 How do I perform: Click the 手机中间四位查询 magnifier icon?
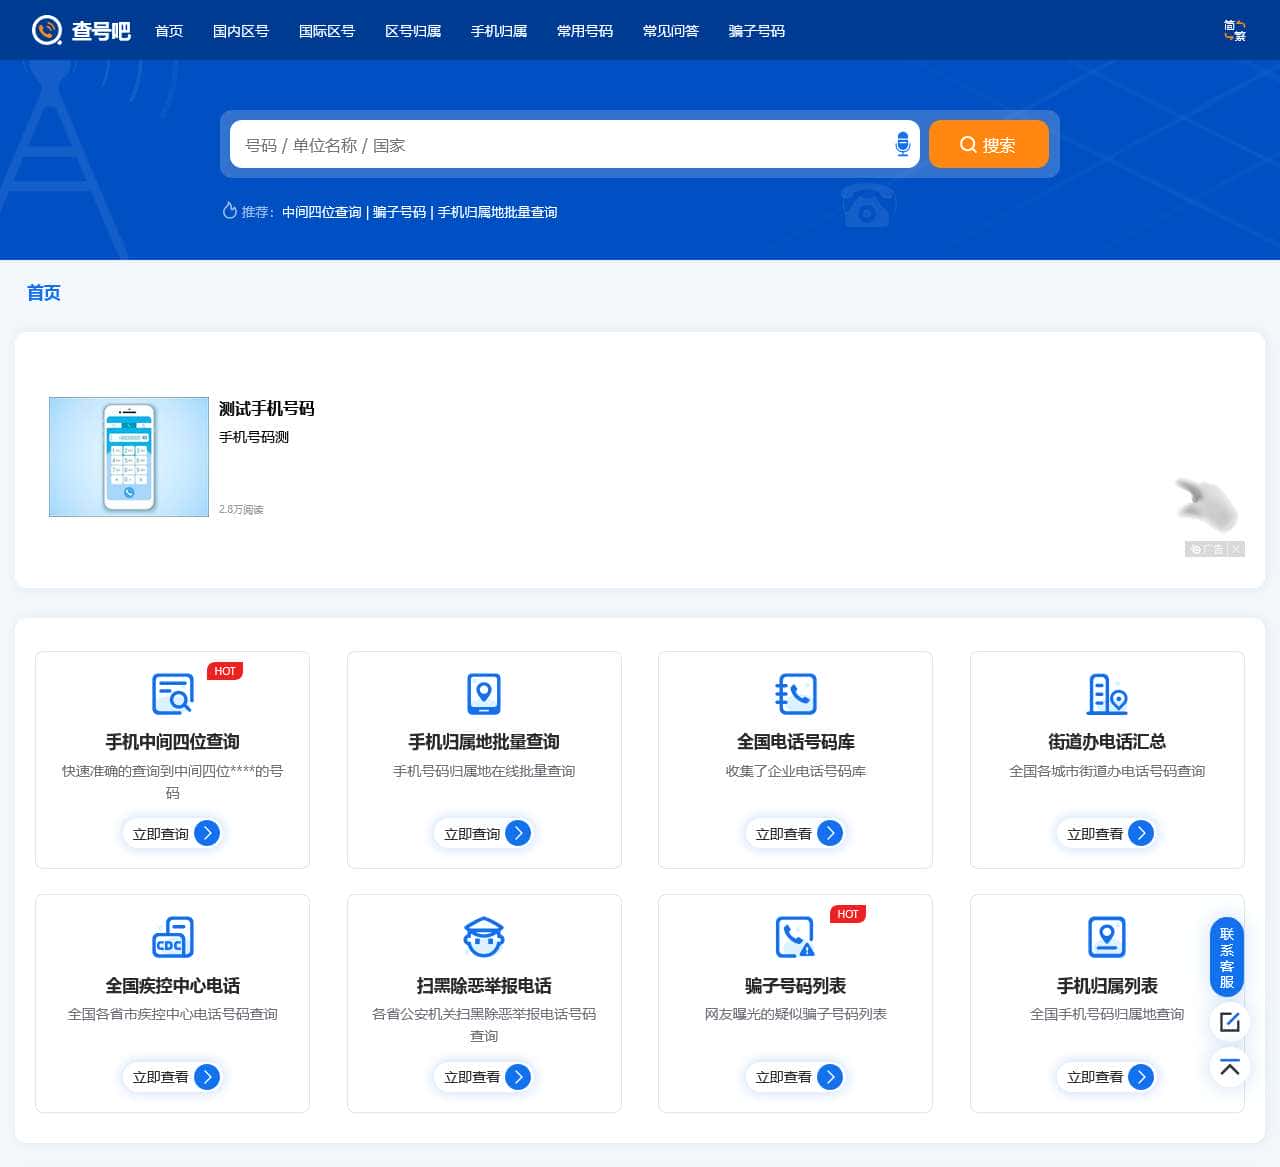[x=172, y=693]
